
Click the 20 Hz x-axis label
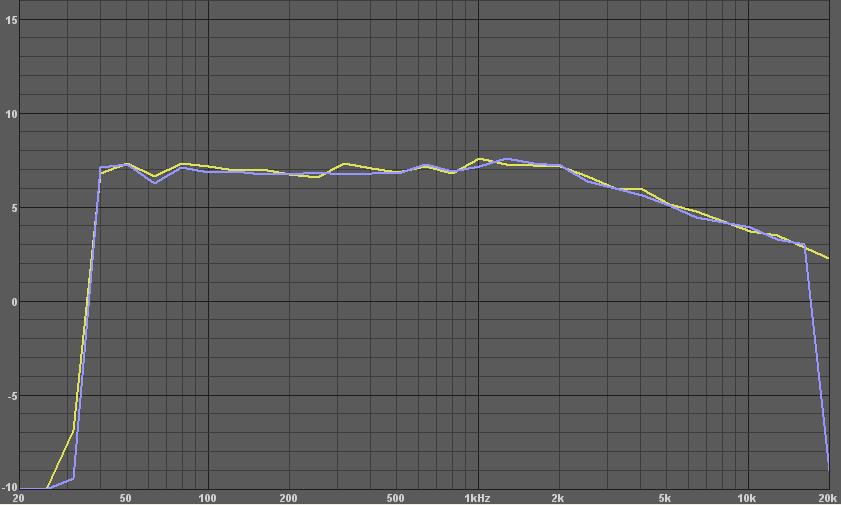pos(18,499)
